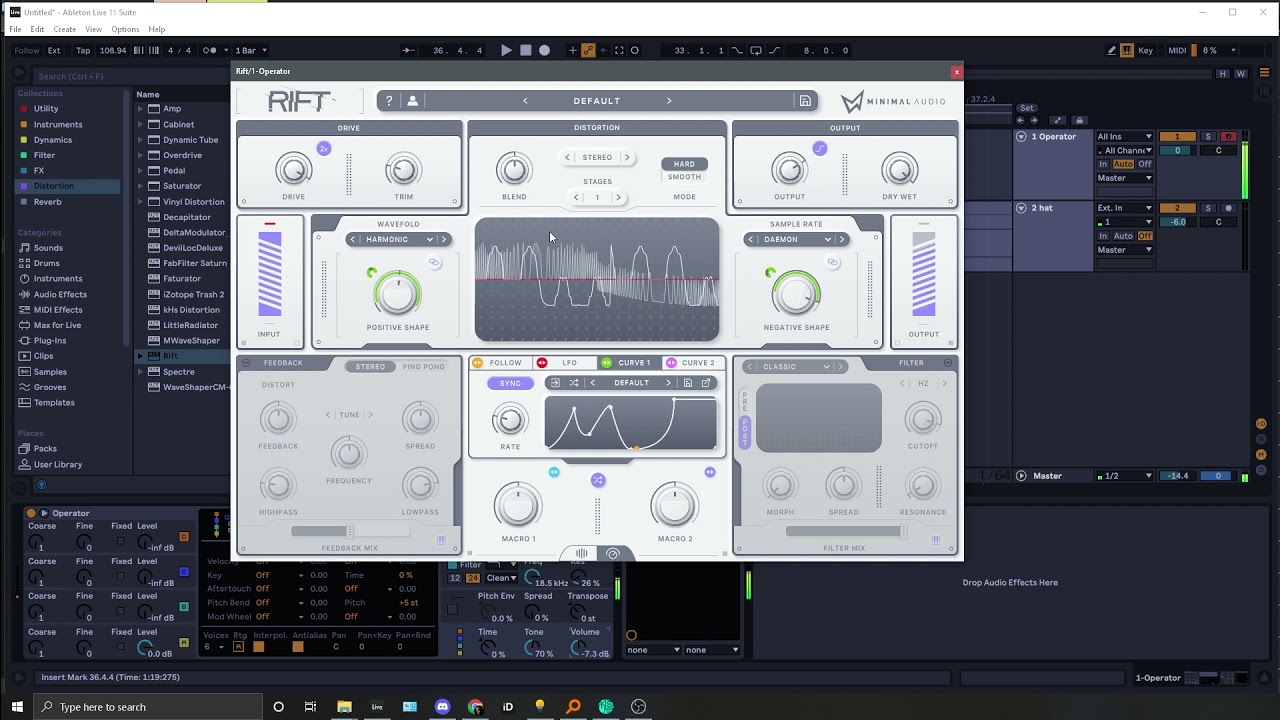Image resolution: width=1280 pixels, height=720 pixels.
Task: Toggle 2x oversampling in Drive section
Action: (323, 148)
